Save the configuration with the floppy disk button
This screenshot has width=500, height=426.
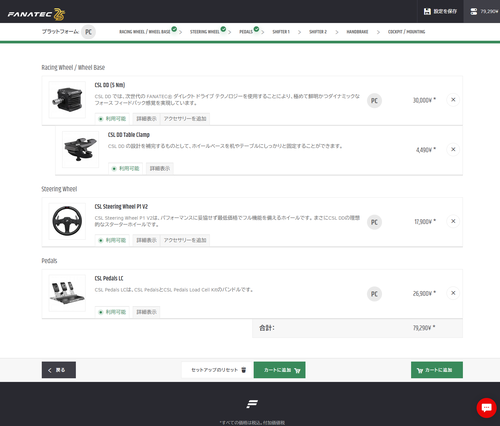click(x=440, y=11)
